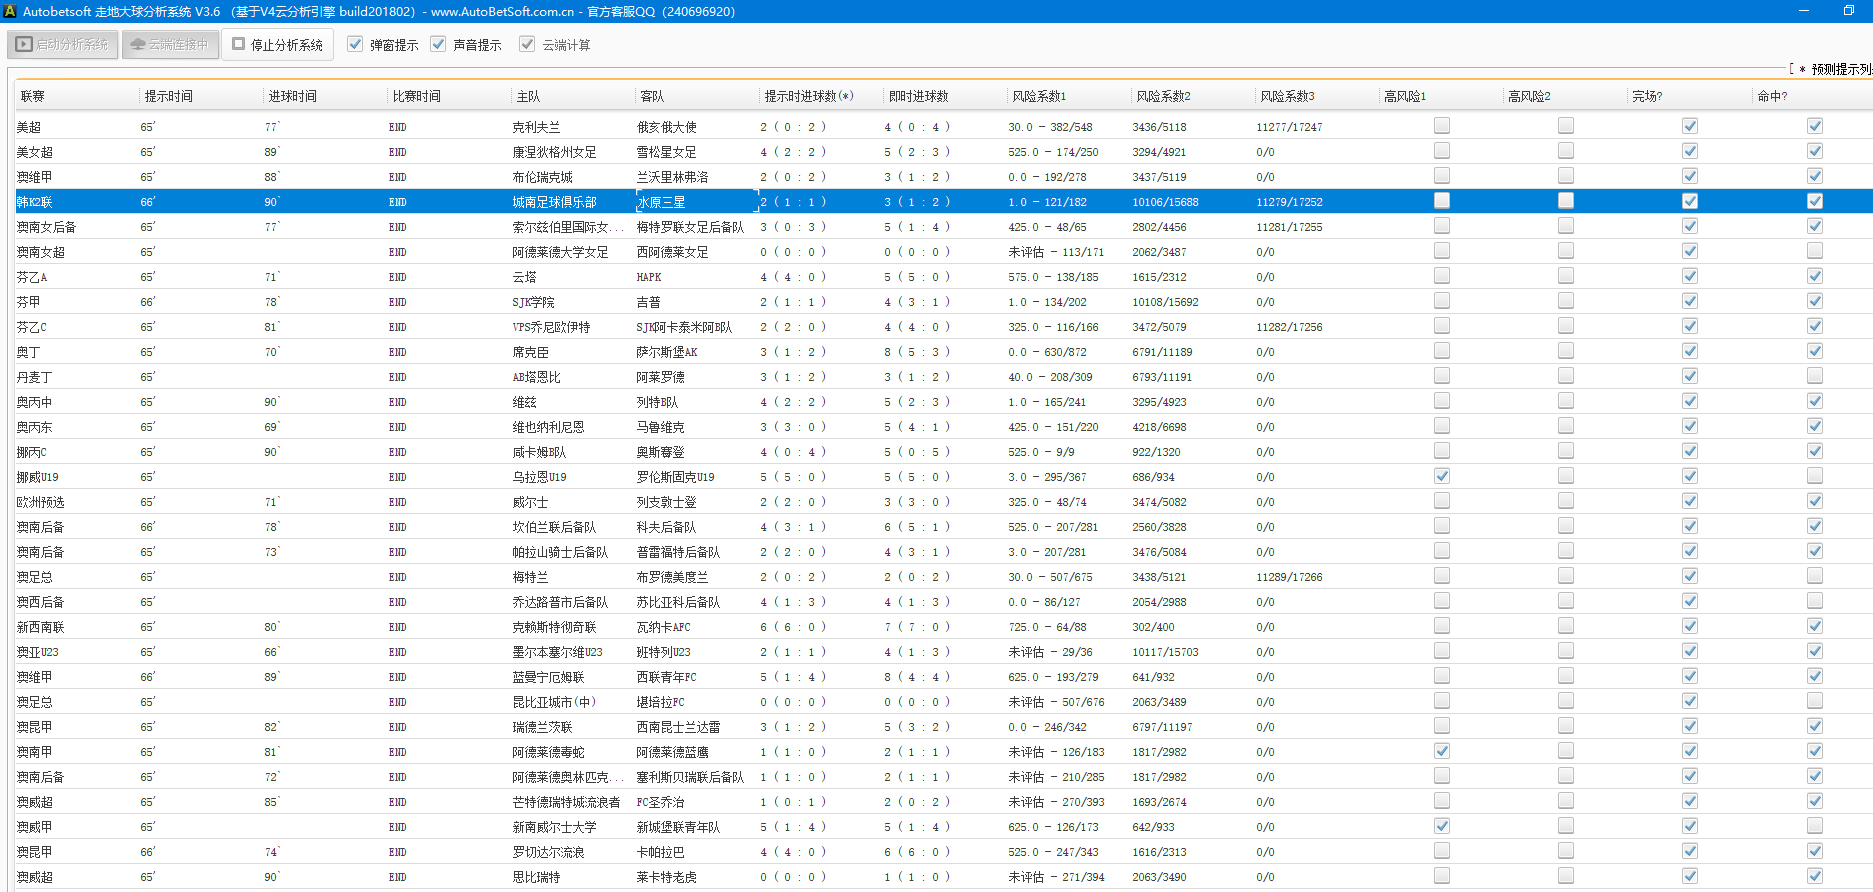Image resolution: width=1873 pixels, height=892 pixels.
Task: Click the play icon on 启动分析系统
Action: click(24, 45)
